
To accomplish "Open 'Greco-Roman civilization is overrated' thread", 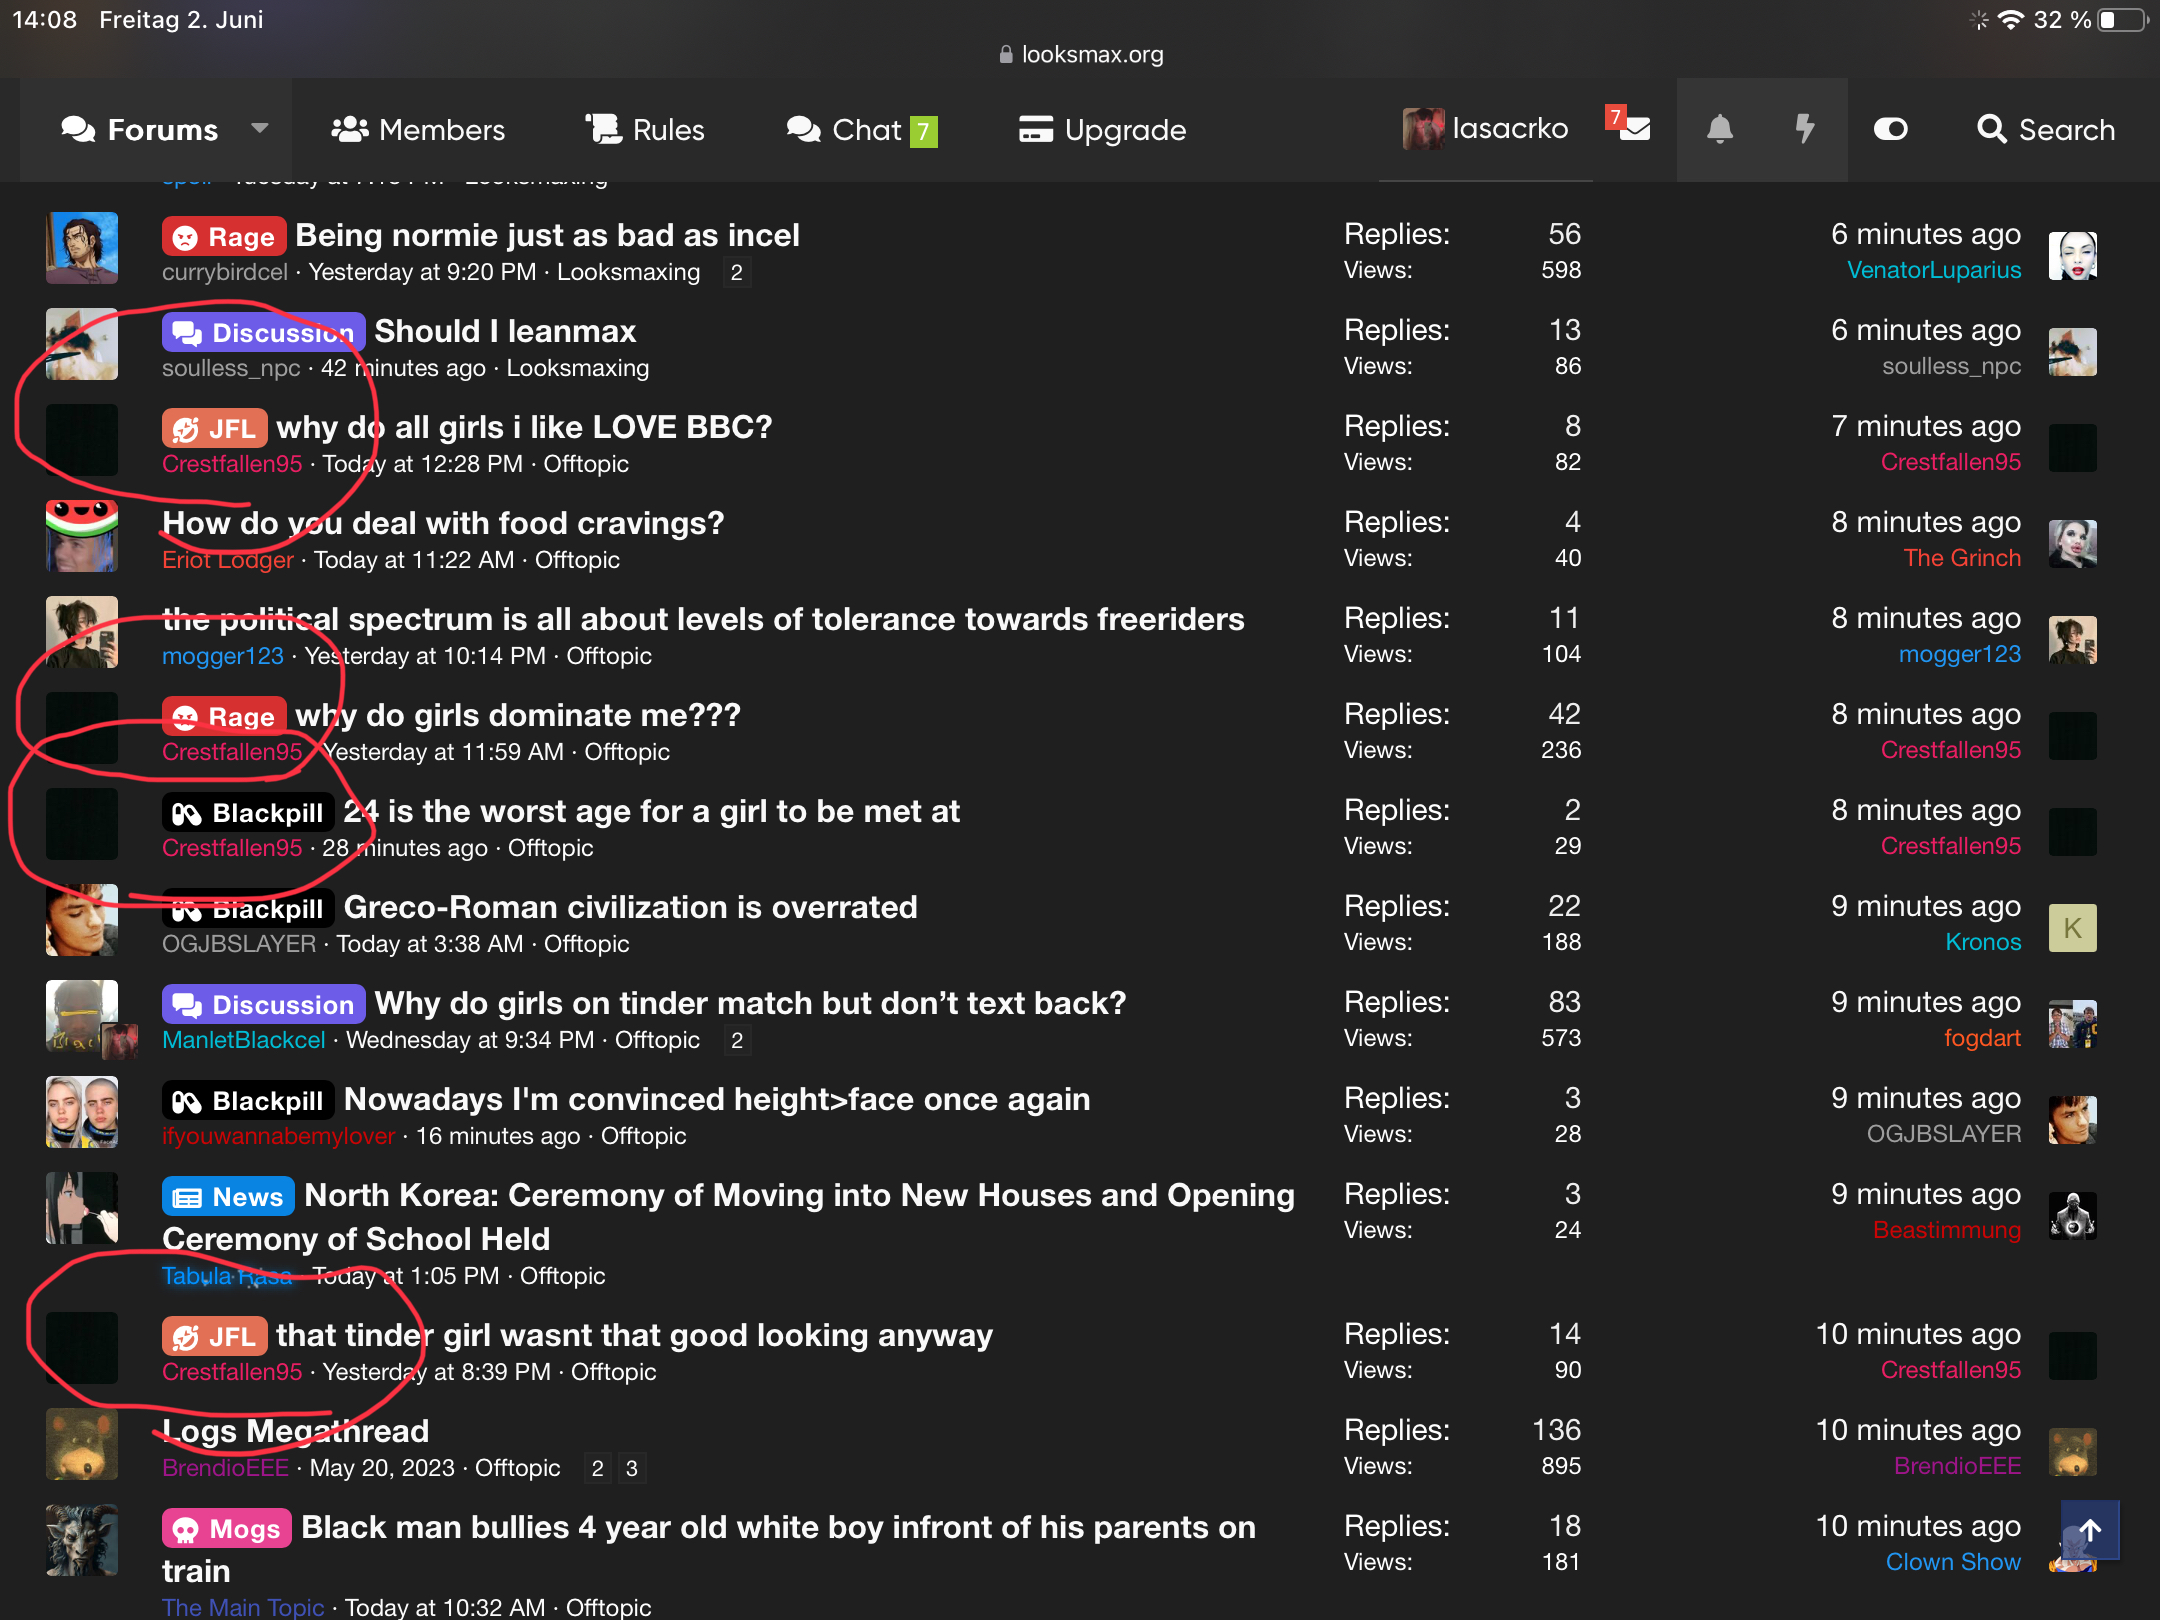I will (x=630, y=907).
